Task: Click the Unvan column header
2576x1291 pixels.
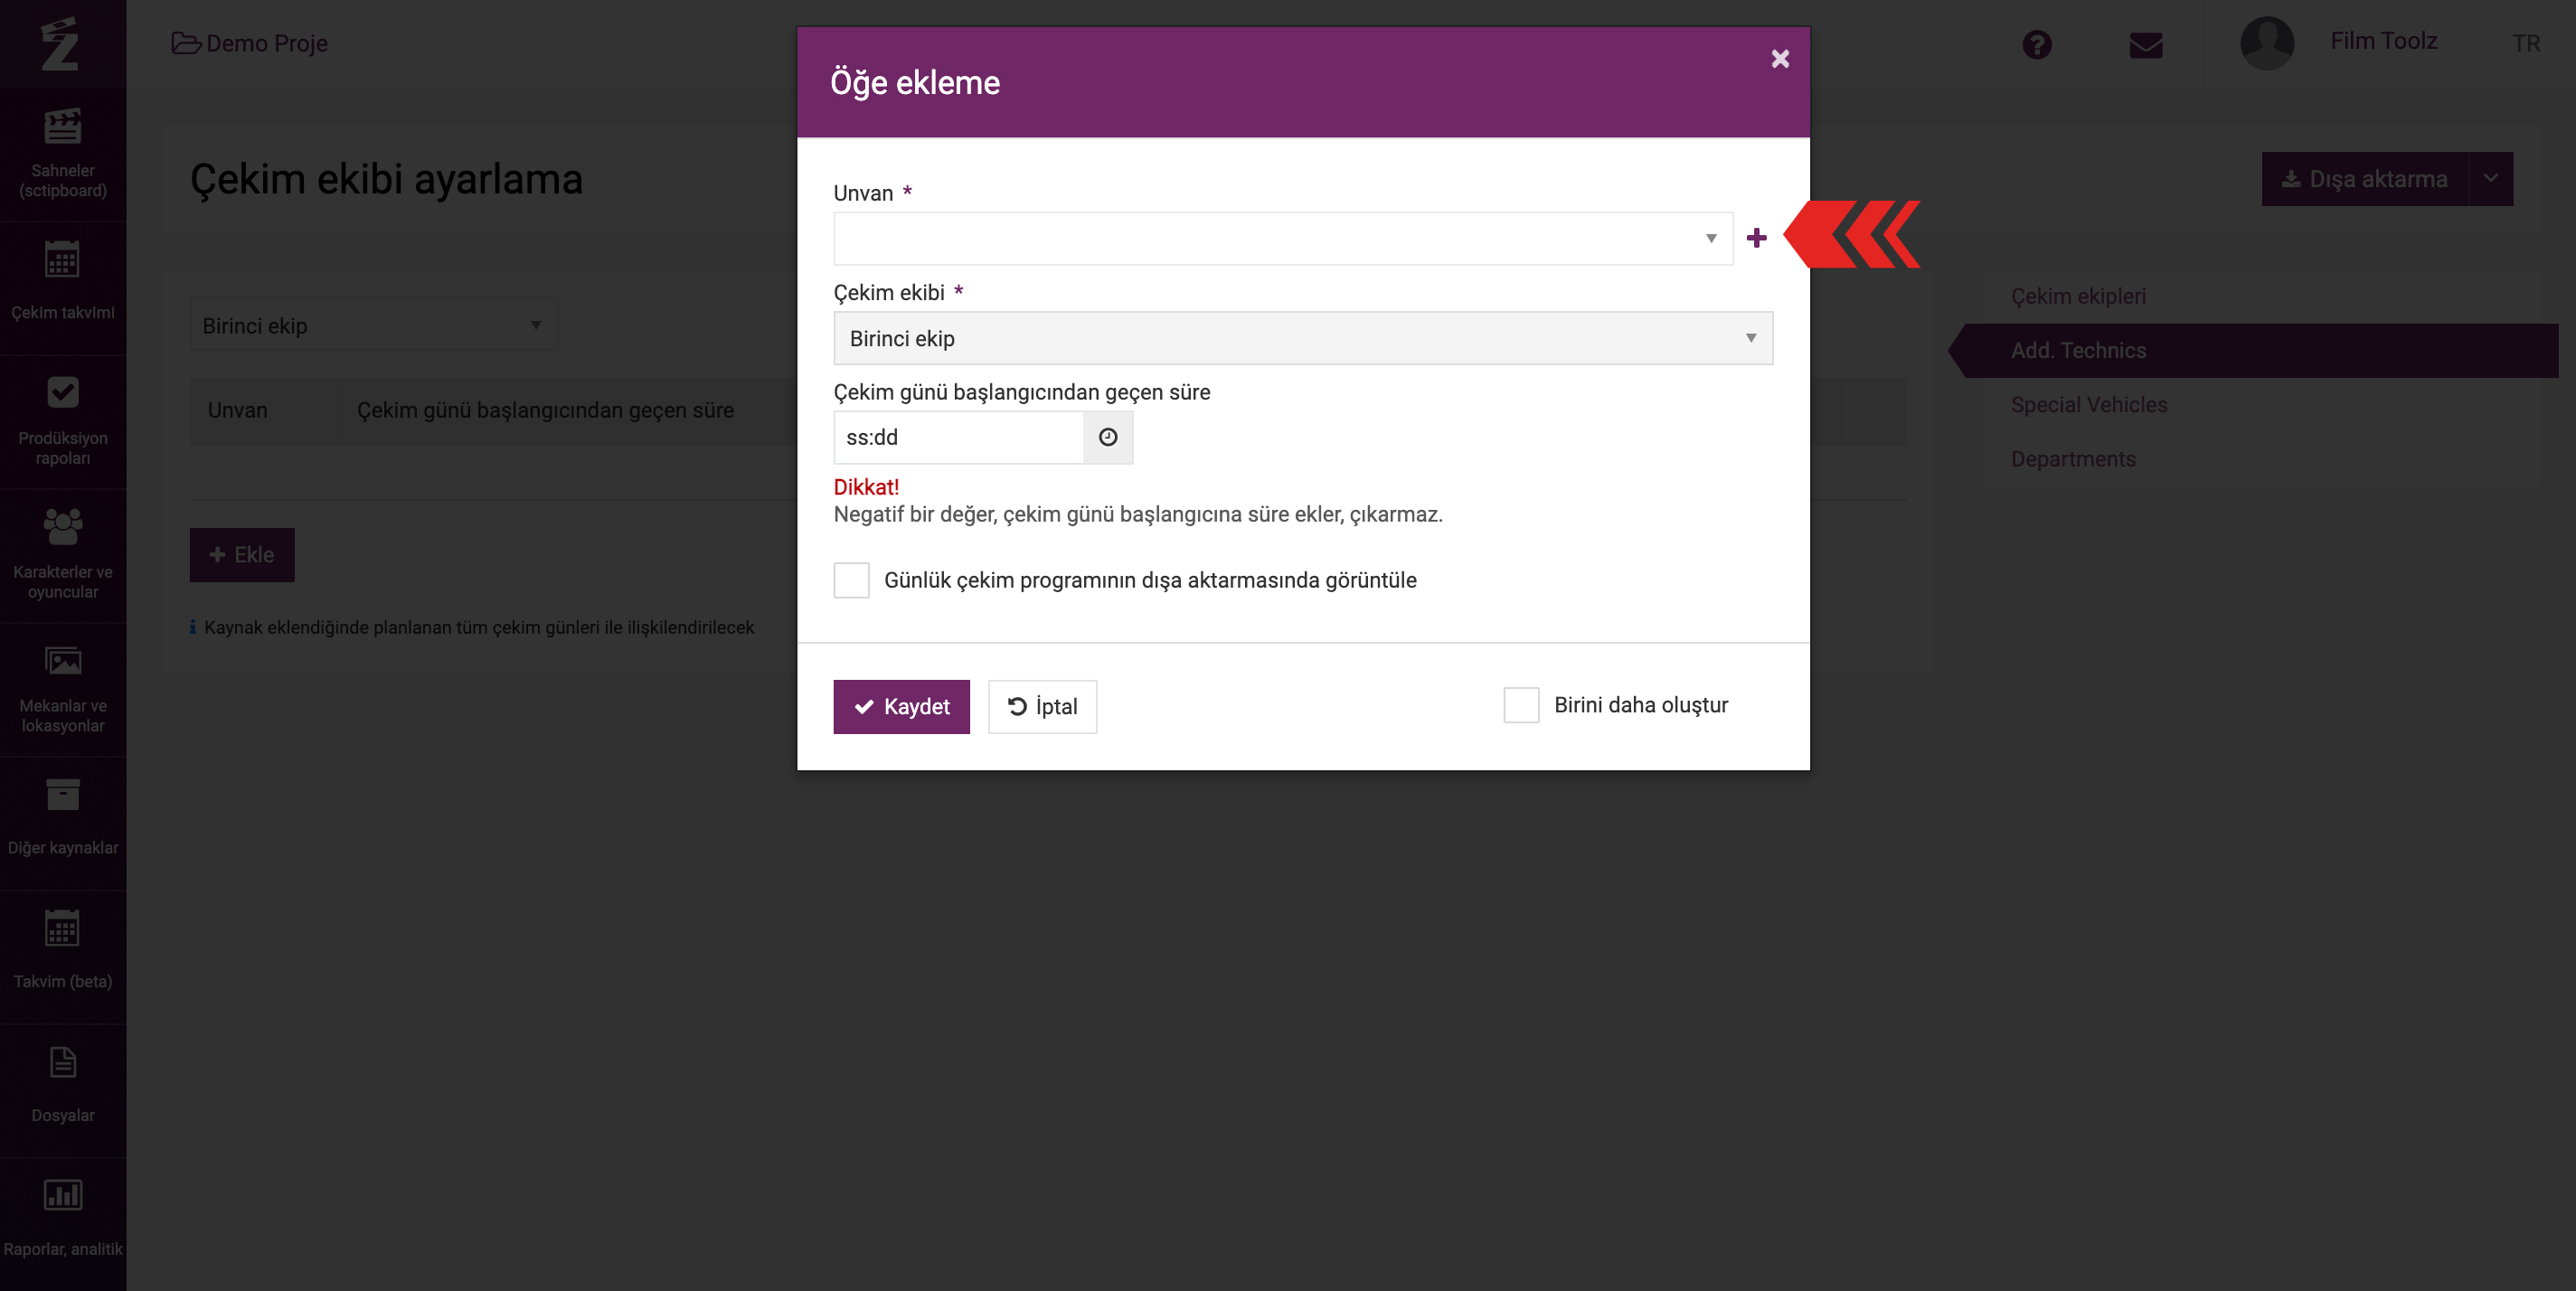Action: [x=238, y=410]
